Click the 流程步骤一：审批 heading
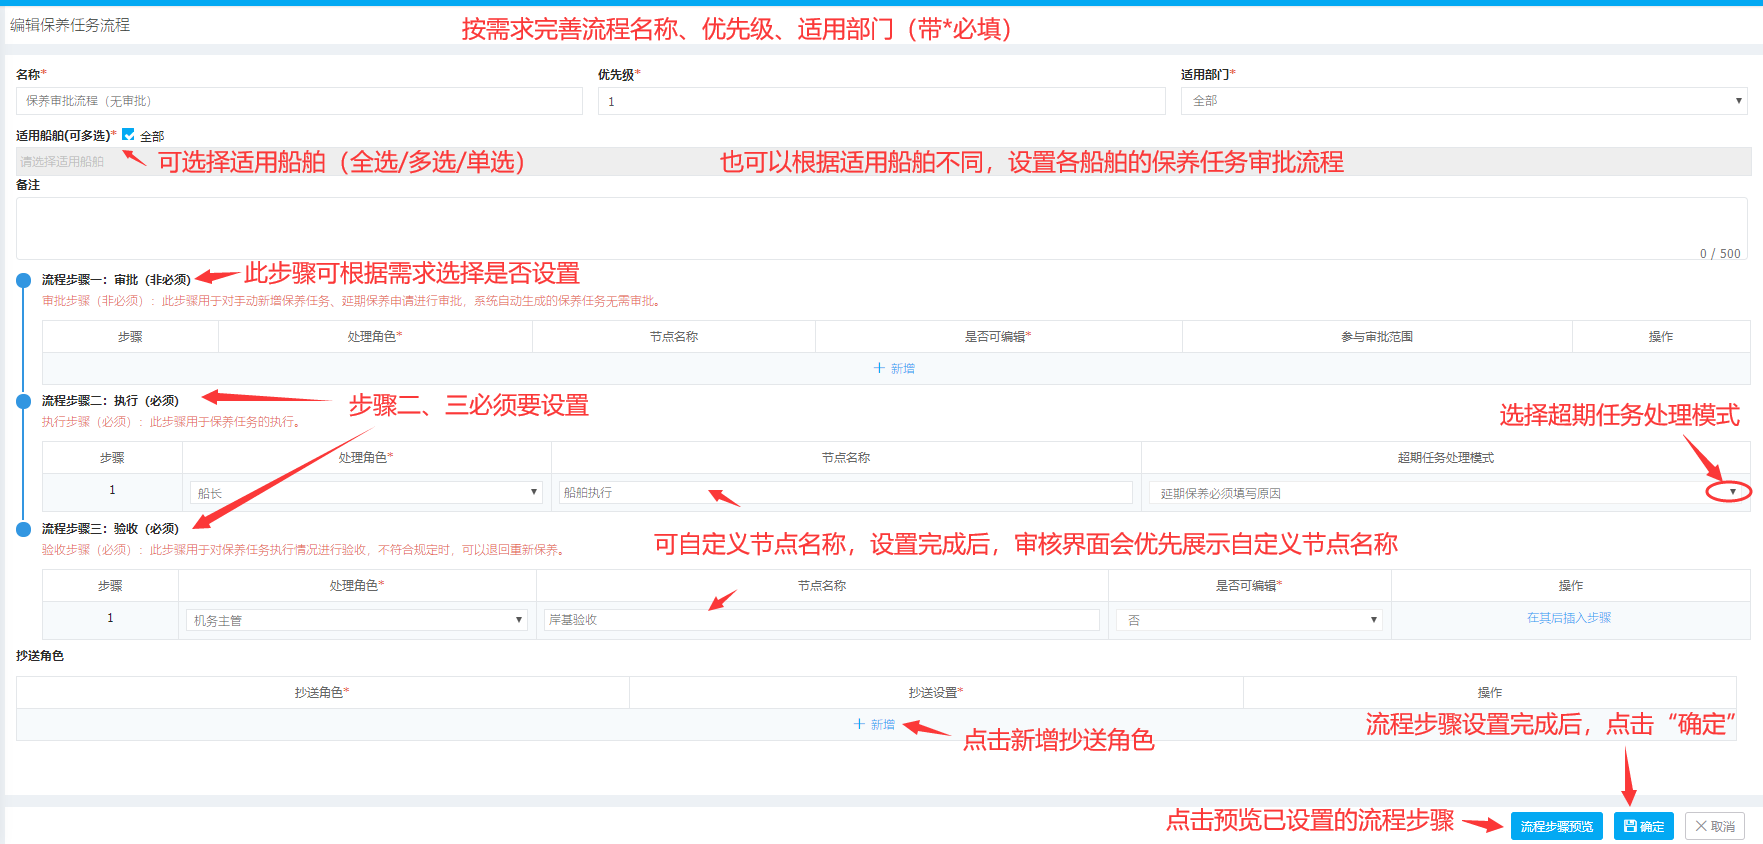This screenshot has height=844, width=1763. pos(116,280)
